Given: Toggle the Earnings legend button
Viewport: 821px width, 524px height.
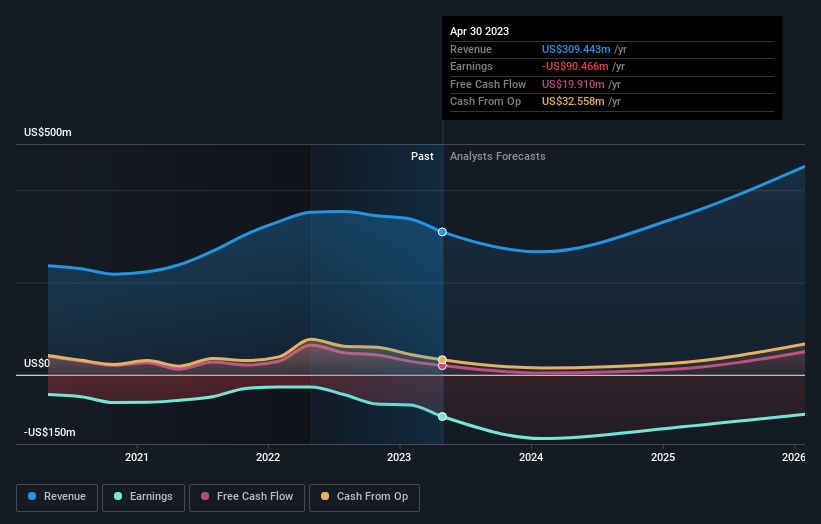Looking at the screenshot, I should pos(143,497).
